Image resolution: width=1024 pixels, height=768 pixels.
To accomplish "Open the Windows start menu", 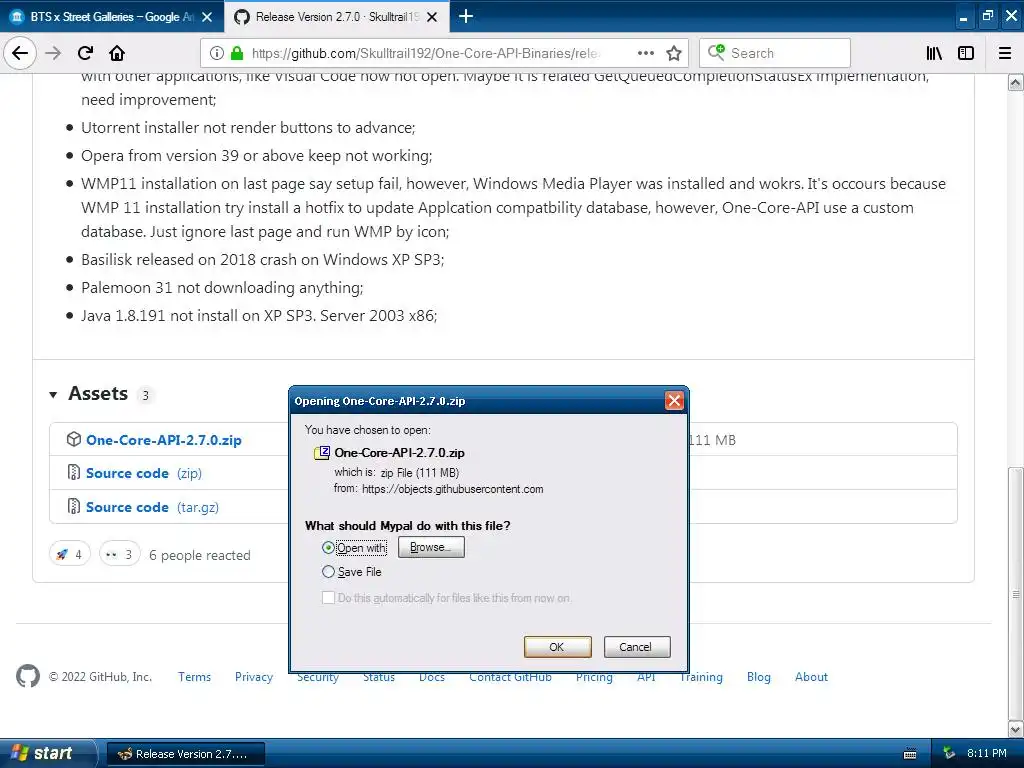I will pos(48,753).
